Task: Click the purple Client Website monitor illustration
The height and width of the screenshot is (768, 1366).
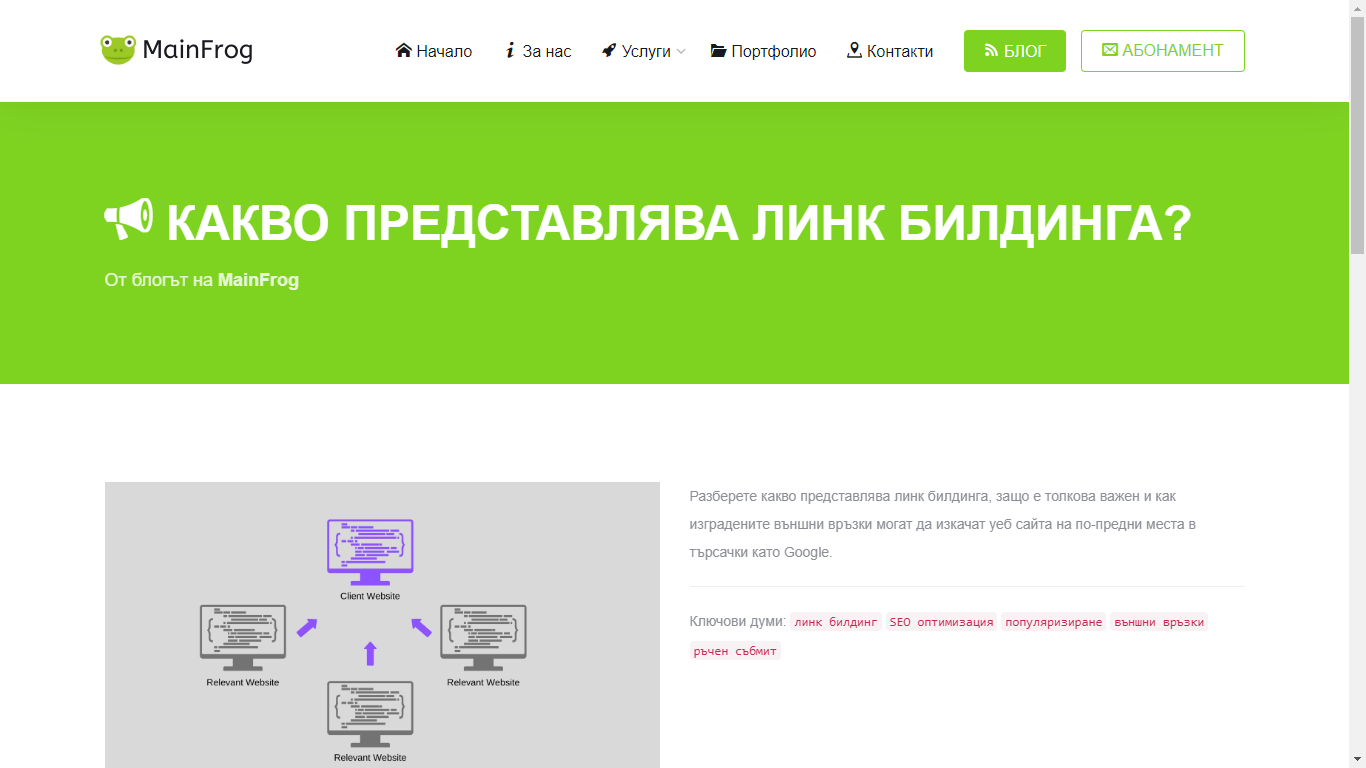Action: 370,552
